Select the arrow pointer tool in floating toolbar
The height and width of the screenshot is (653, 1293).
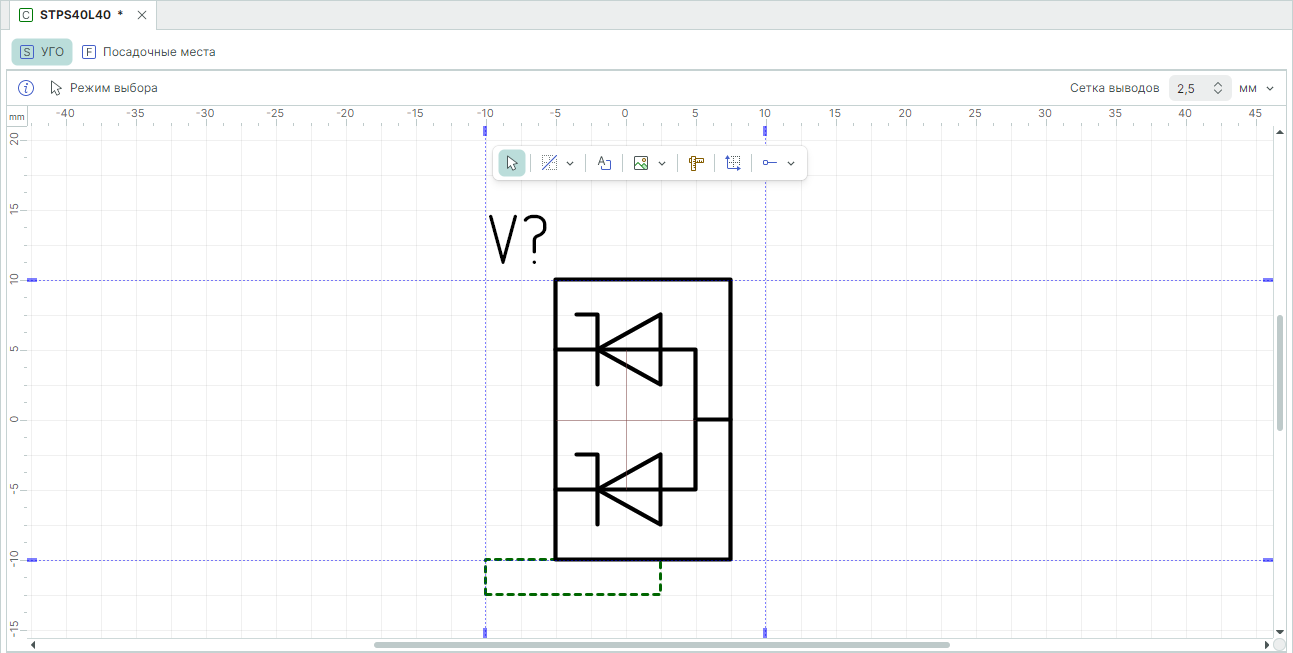[512, 163]
